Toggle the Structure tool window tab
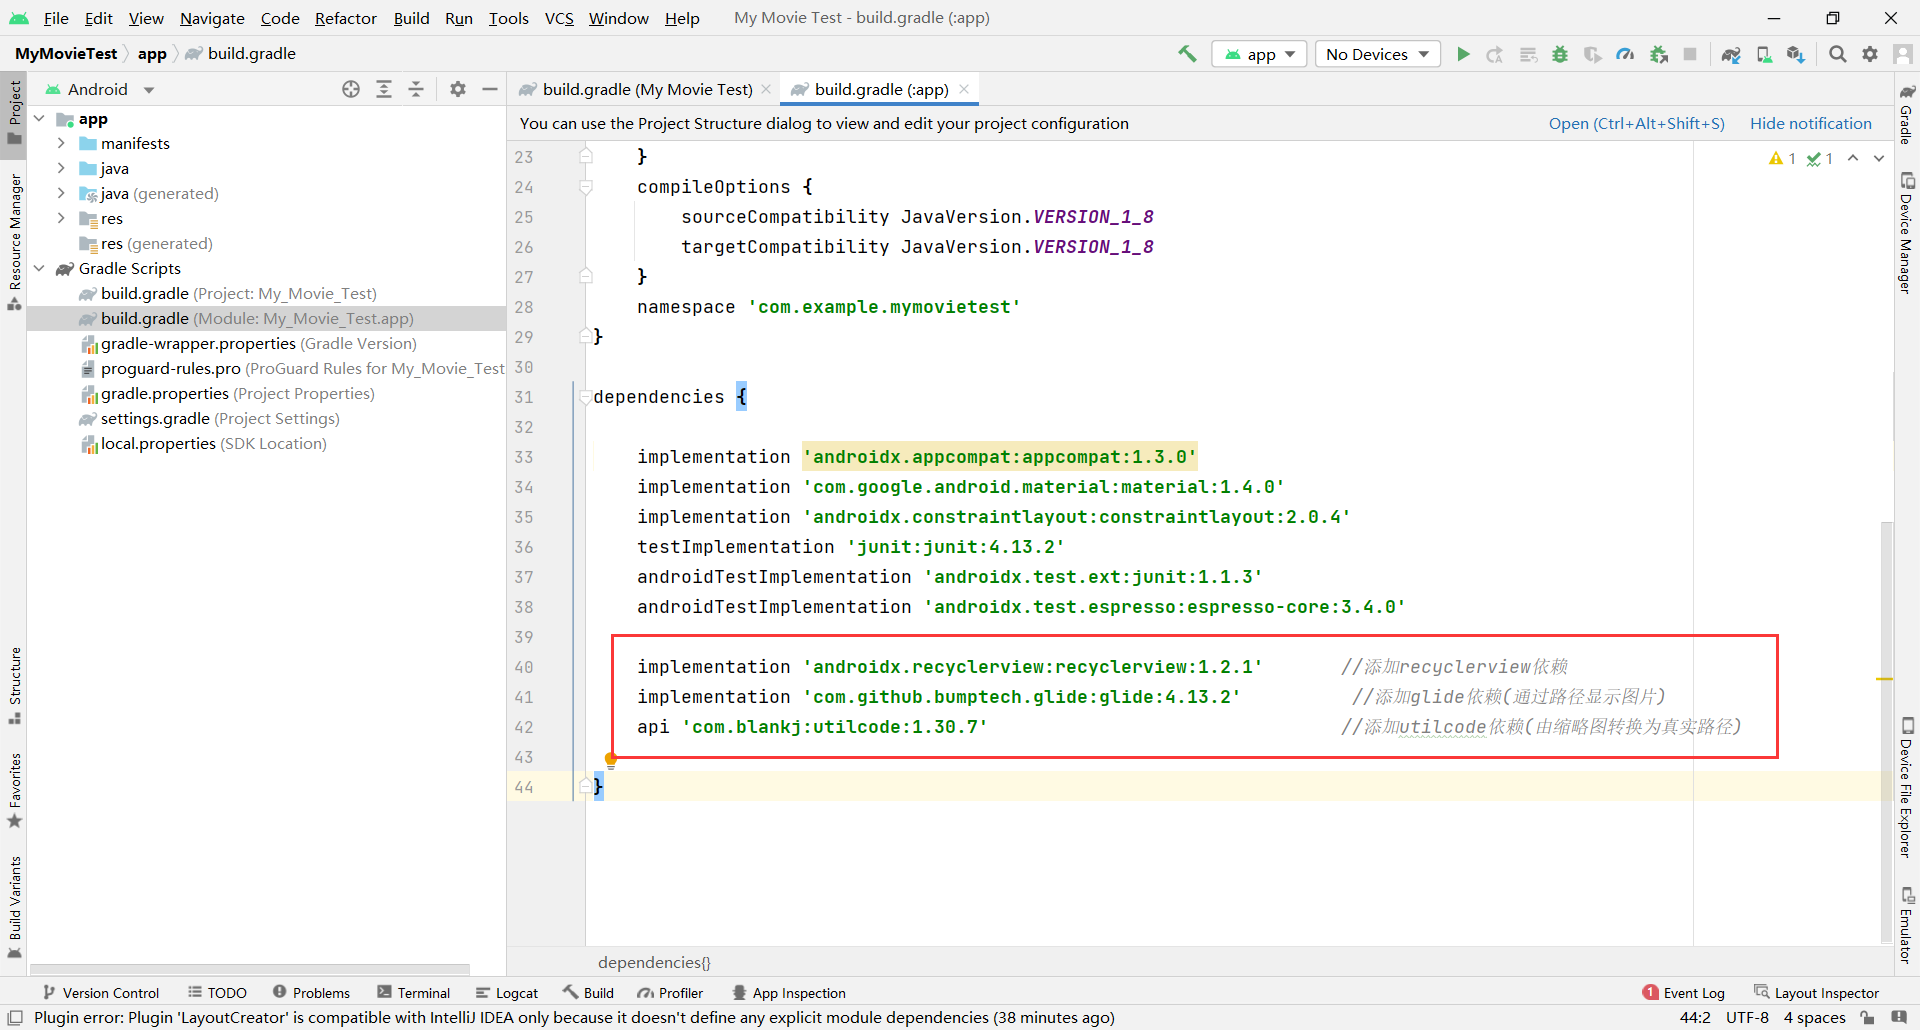The width and height of the screenshot is (1920, 1030). tap(15, 685)
